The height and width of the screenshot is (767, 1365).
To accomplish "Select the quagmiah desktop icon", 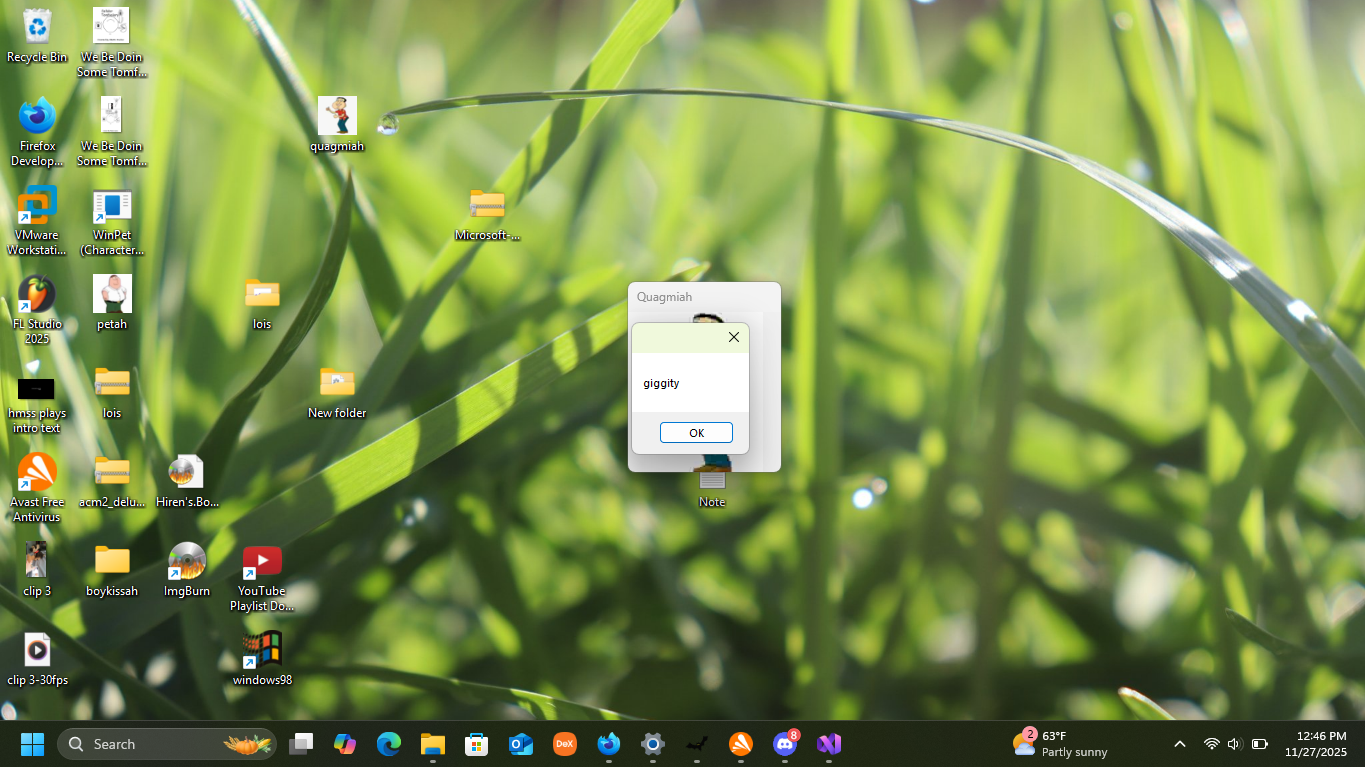I will (337, 125).
